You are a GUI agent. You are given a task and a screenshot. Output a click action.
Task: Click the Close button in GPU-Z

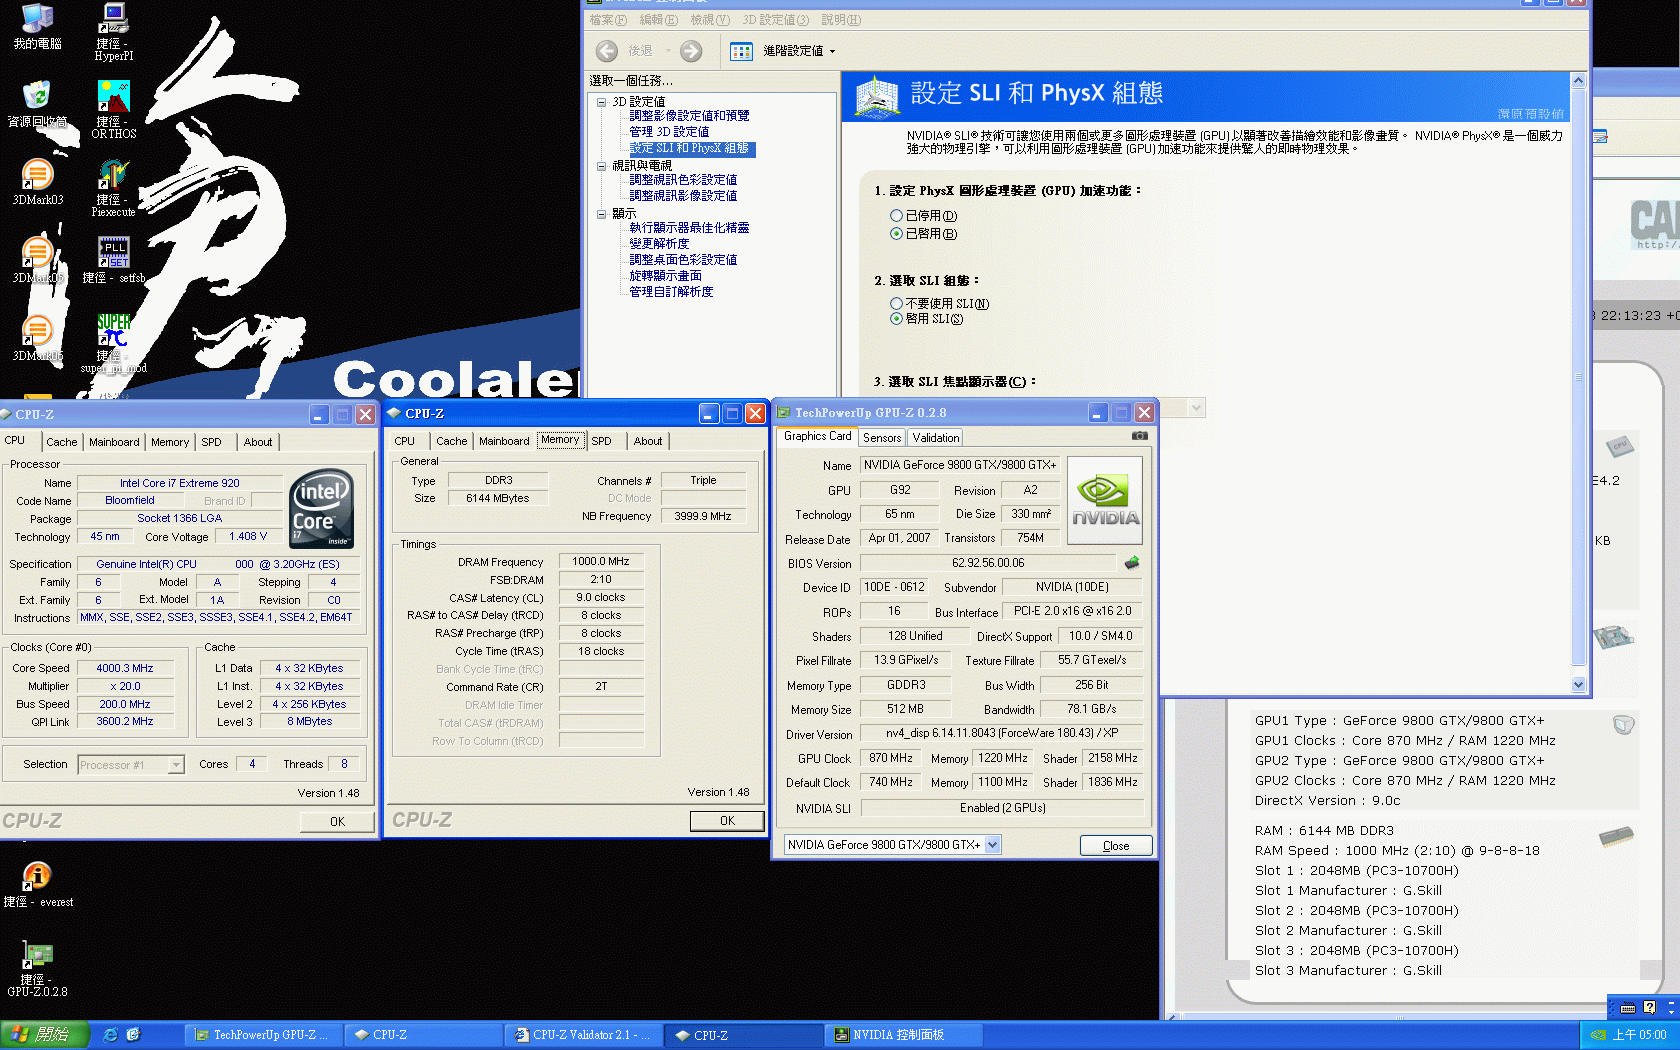(x=1116, y=846)
